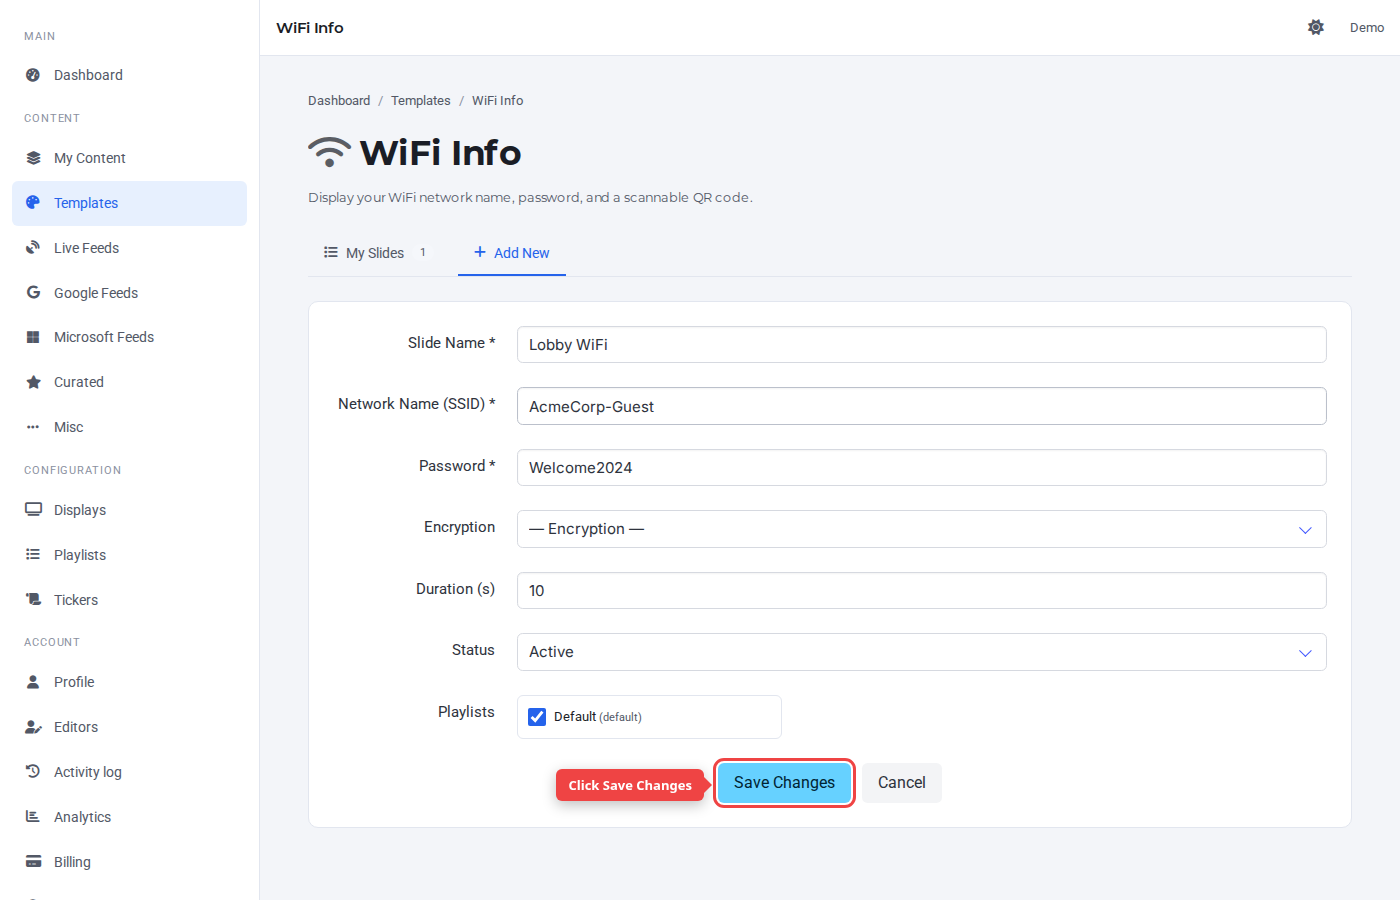Screen dimensions: 1400x900
Task: Click the Duration (s) input field
Action: point(921,591)
